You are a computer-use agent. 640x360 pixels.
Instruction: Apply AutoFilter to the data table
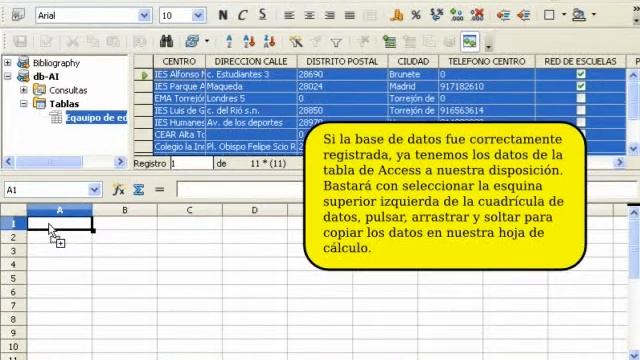coord(296,41)
